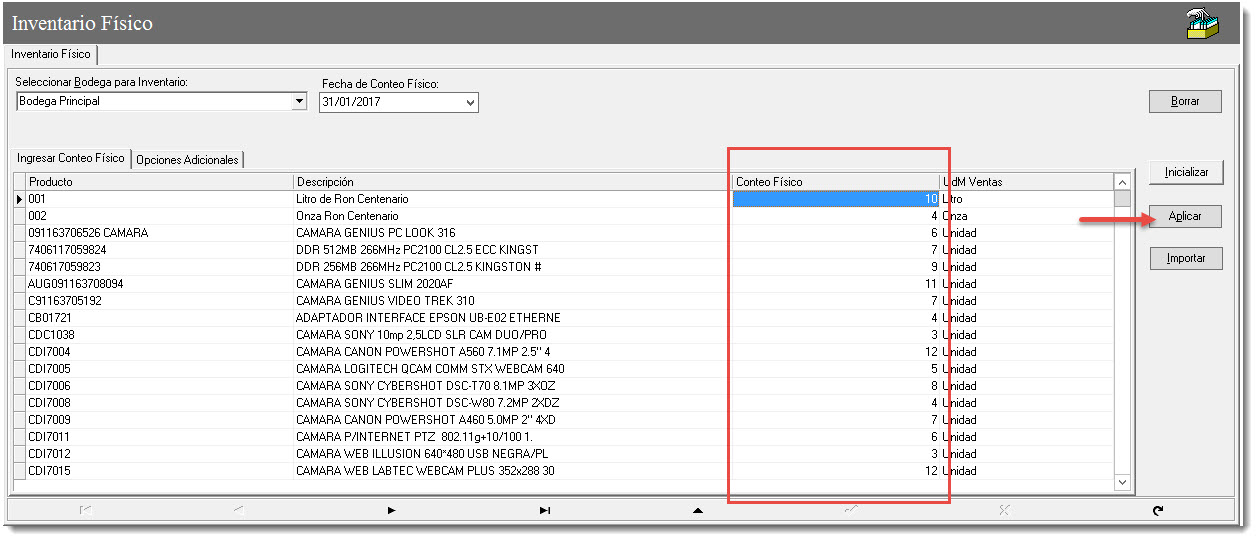Click the previous record navigator arrow
The width and height of the screenshot is (1258, 541).
click(238, 510)
